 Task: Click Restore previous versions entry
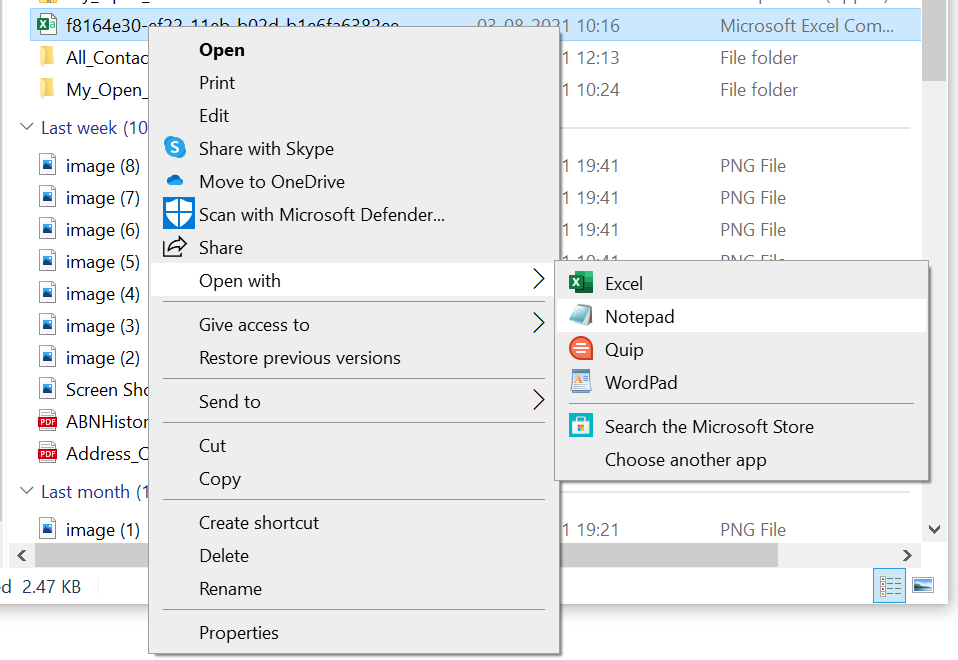coord(299,358)
